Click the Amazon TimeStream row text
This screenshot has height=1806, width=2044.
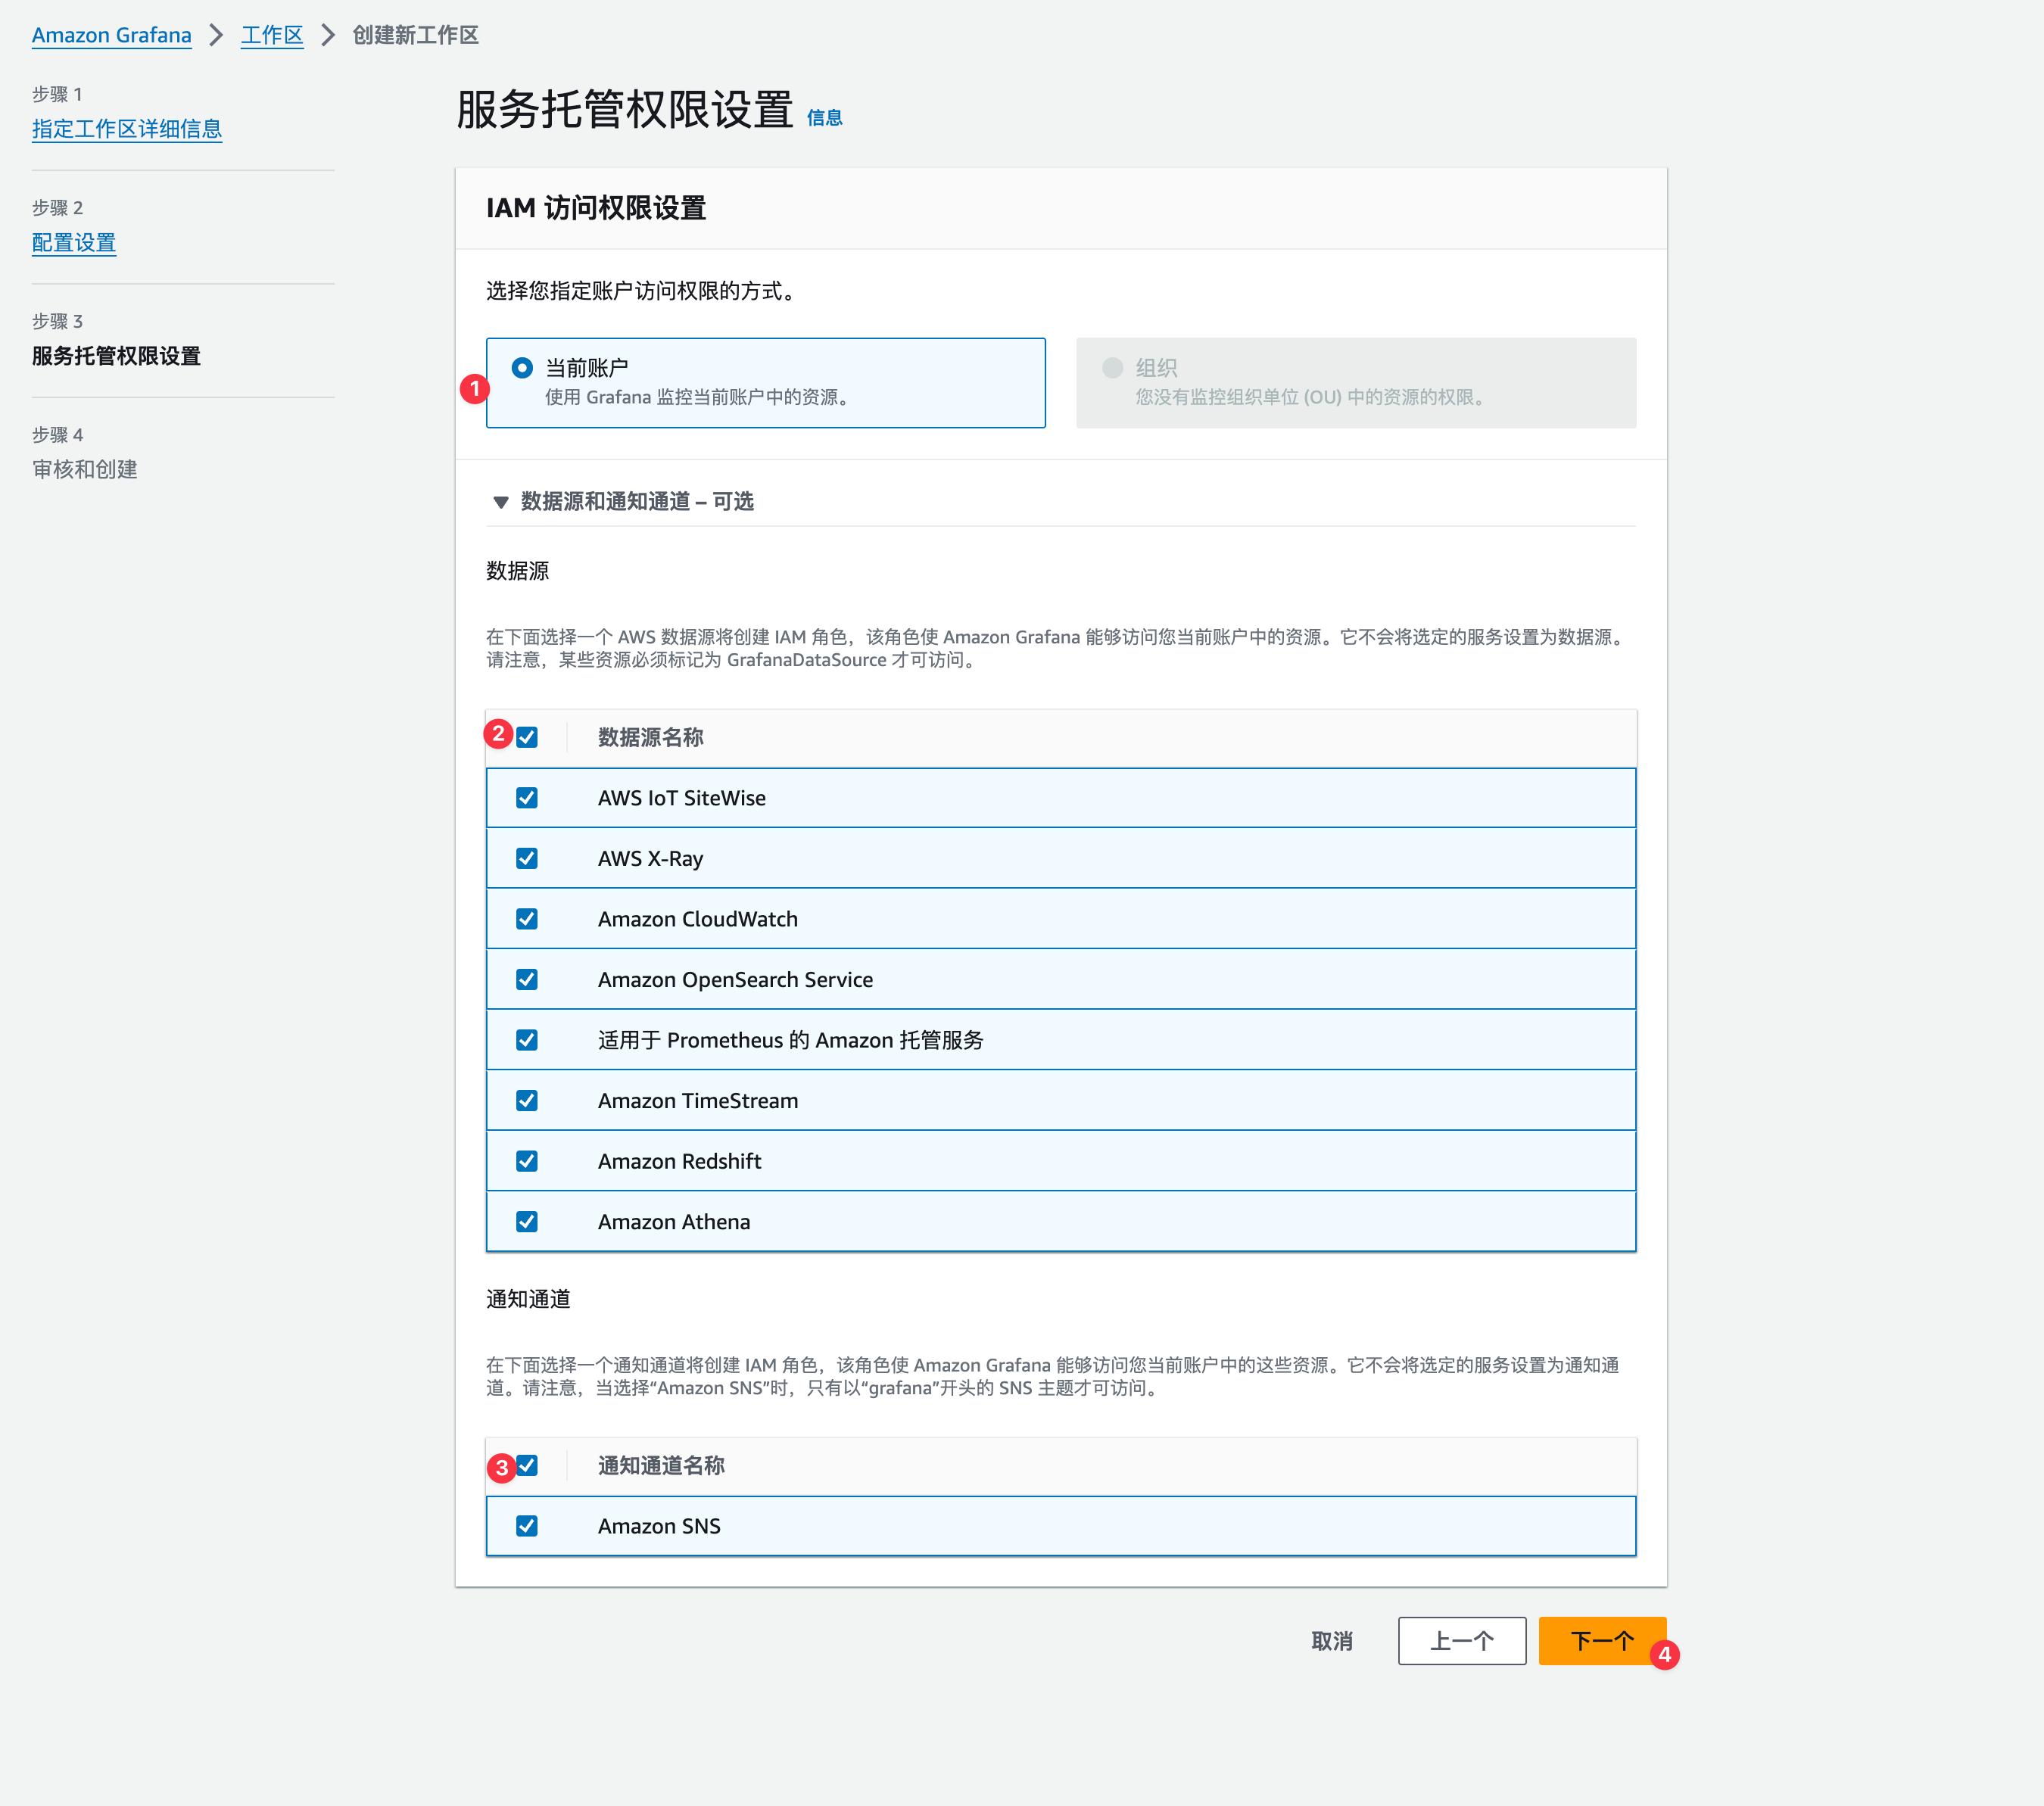pyautogui.click(x=698, y=1101)
